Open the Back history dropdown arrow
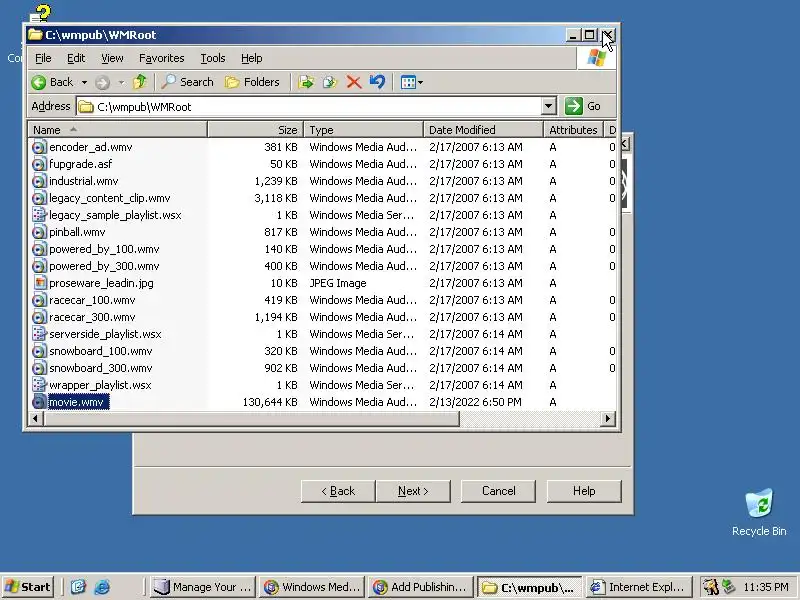The image size is (800, 600). point(84,82)
